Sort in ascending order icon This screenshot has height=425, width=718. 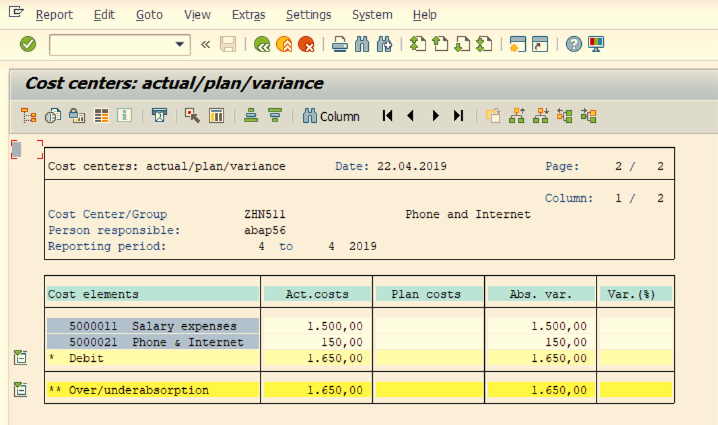click(251, 115)
